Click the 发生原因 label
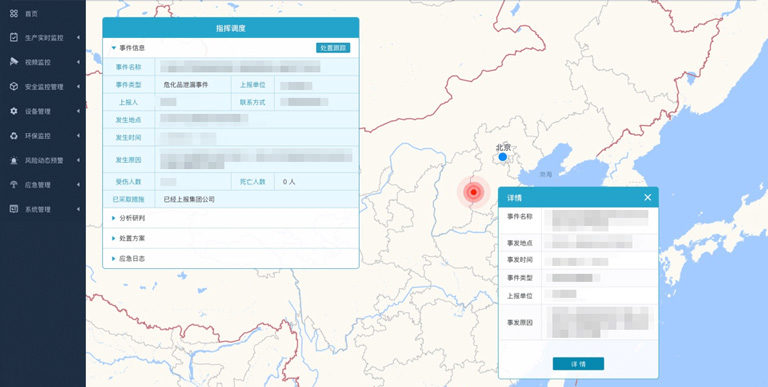 128,160
